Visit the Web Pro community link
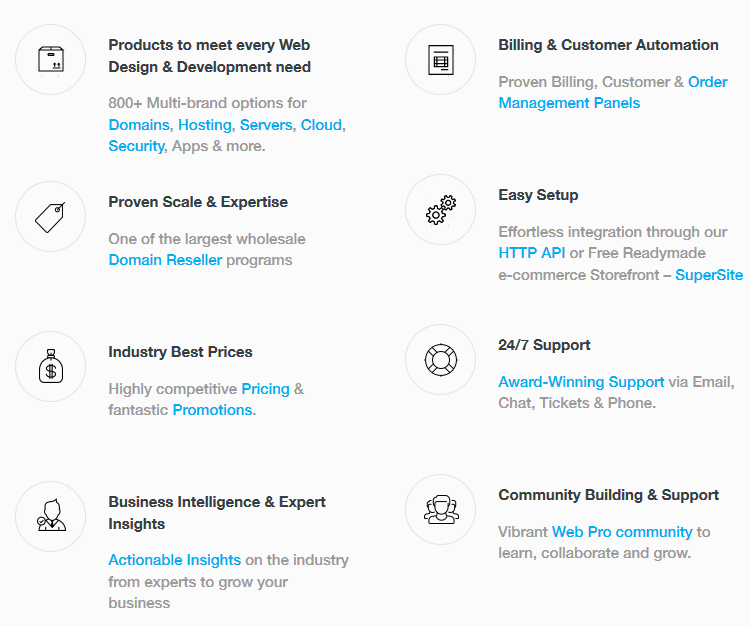 pos(622,532)
